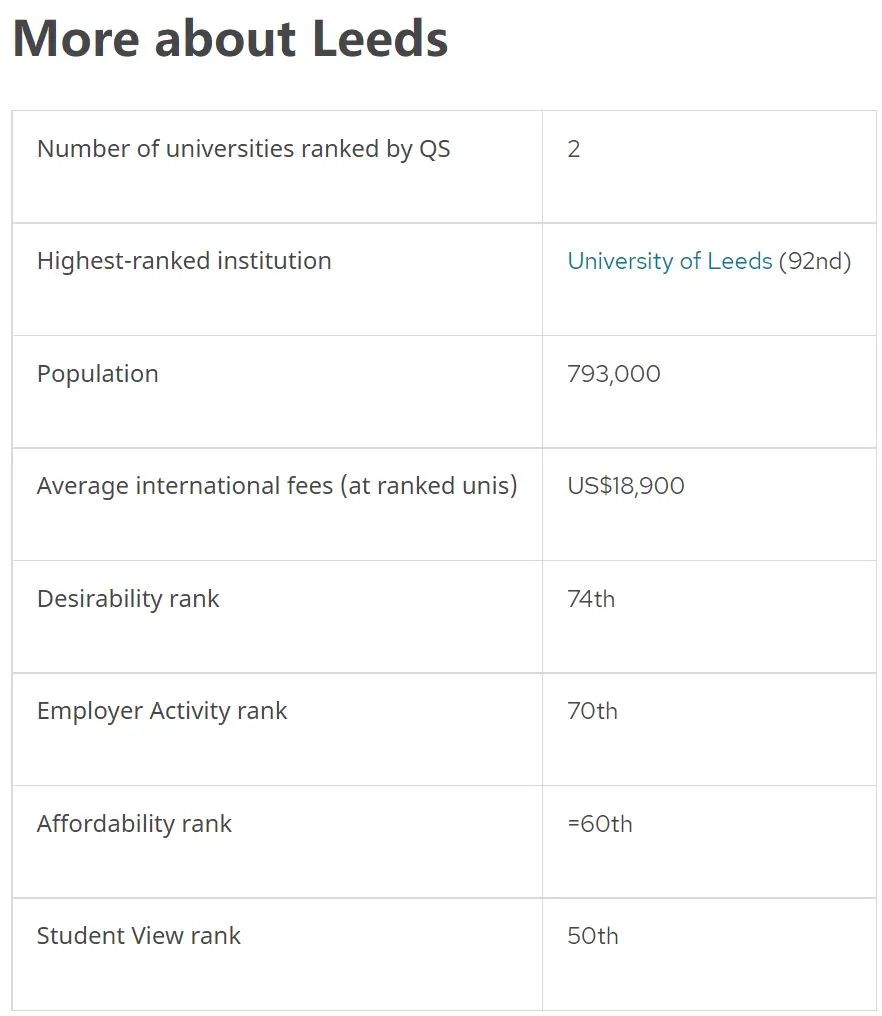Click '(at ranked unis)' in fees label
Viewport: 882px width, 1016px height.
pos(429,486)
